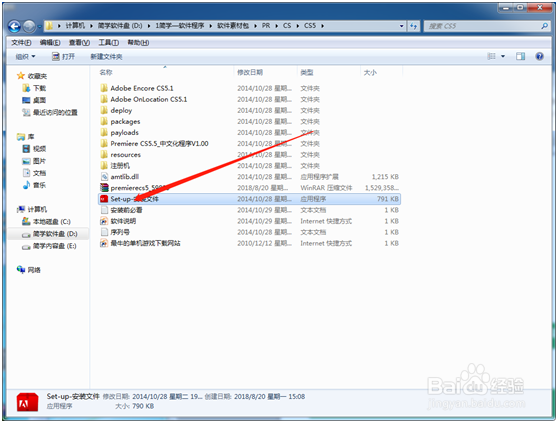The width and height of the screenshot is (558, 423).
Task: Click the 软件说明 internet shortcut icon
Action: pos(104,221)
